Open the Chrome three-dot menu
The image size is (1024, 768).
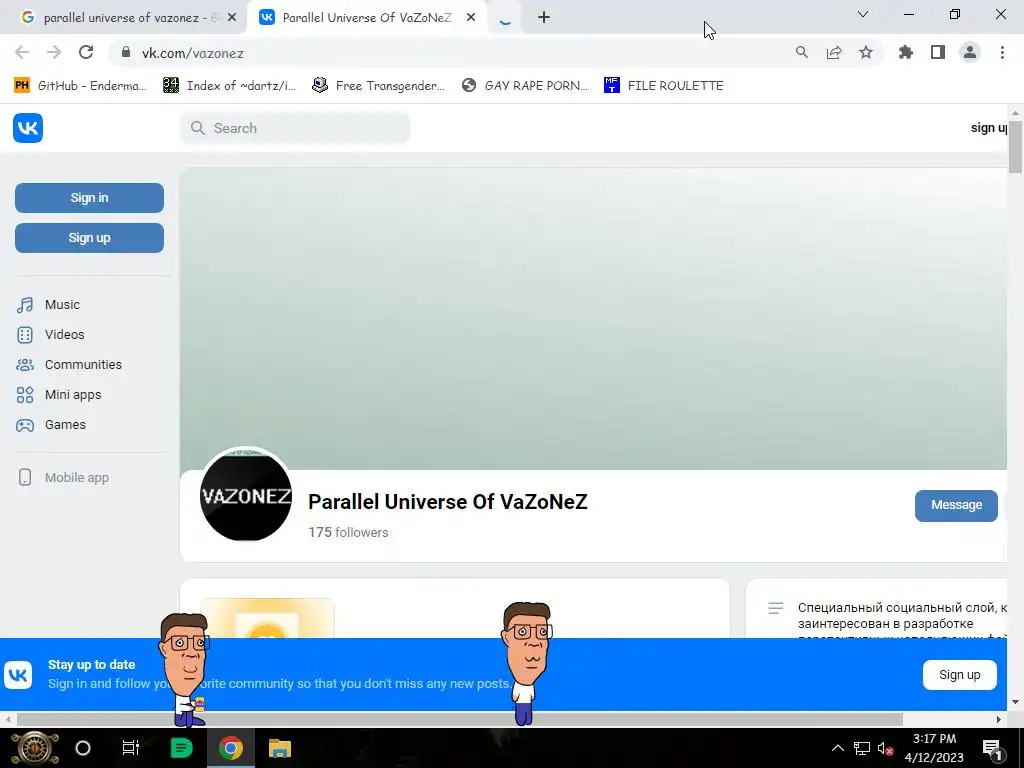(1002, 53)
